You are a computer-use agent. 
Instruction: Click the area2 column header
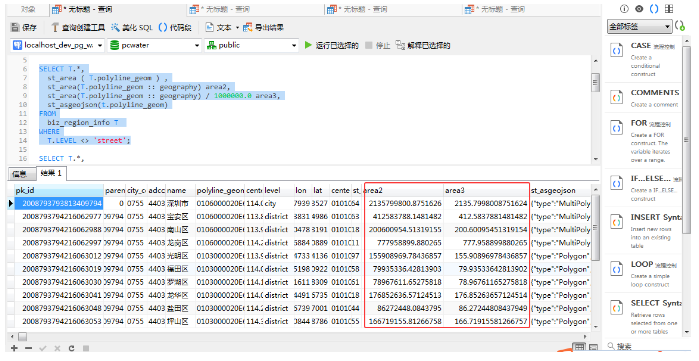click(403, 190)
